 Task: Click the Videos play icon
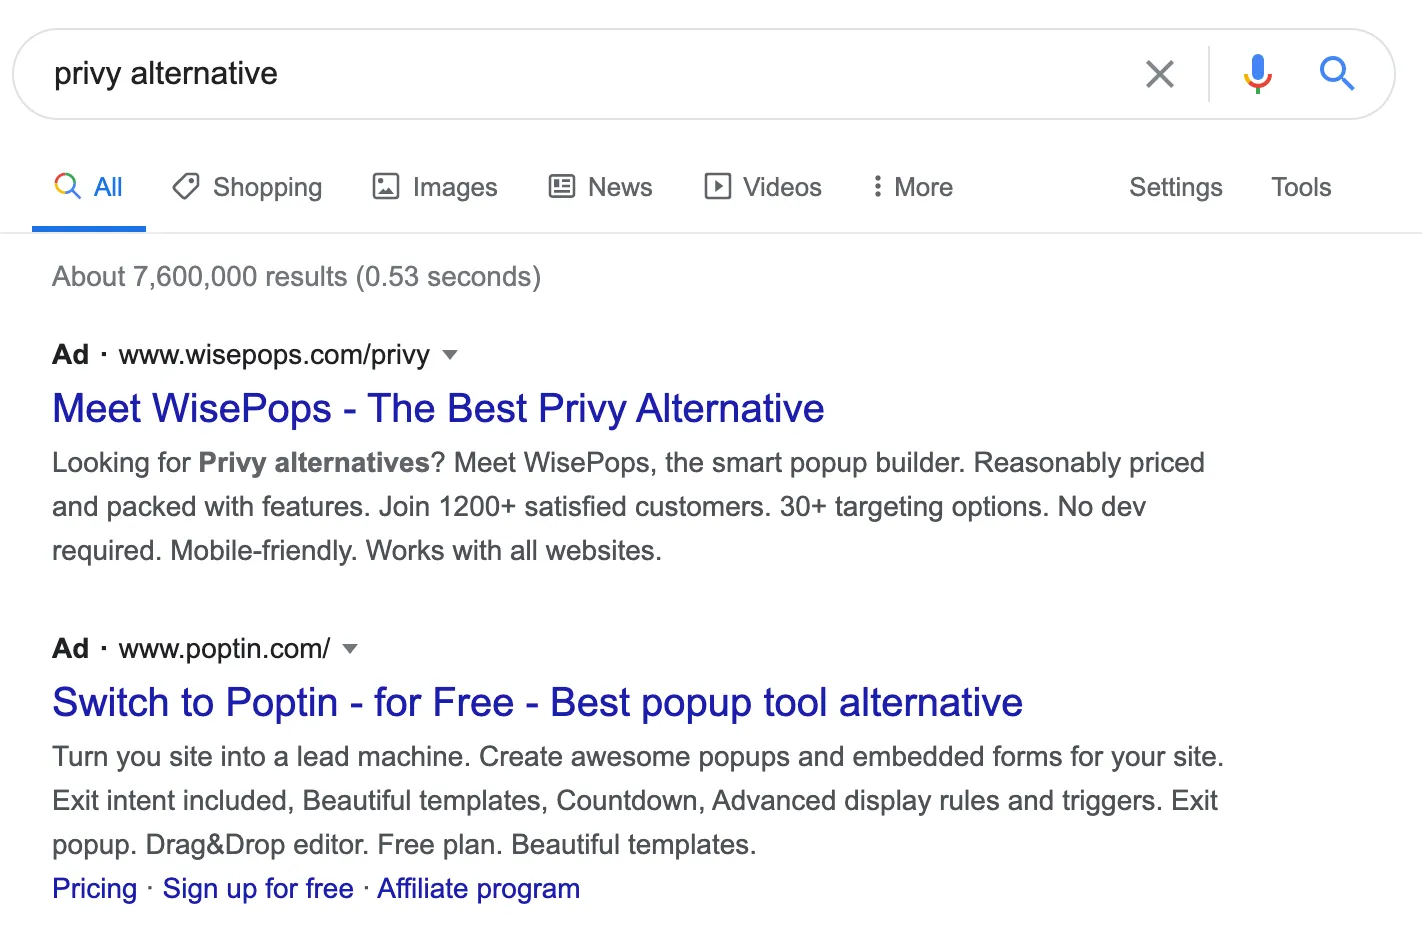pos(717,186)
